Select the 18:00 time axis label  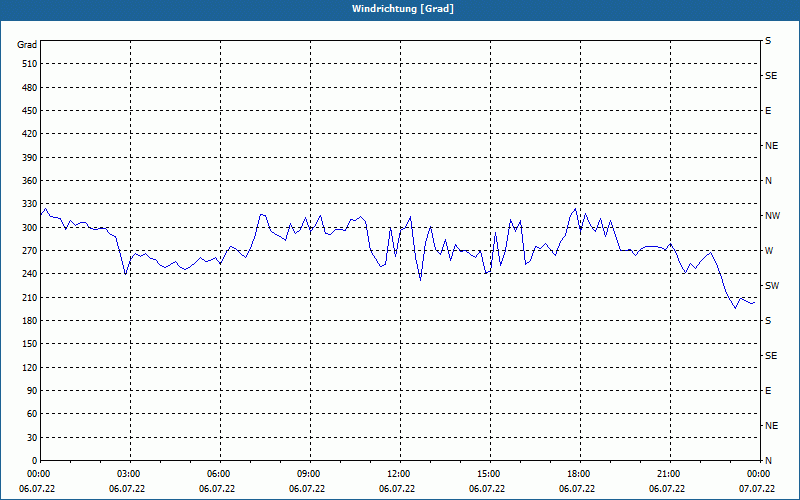(x=578, y=473)
